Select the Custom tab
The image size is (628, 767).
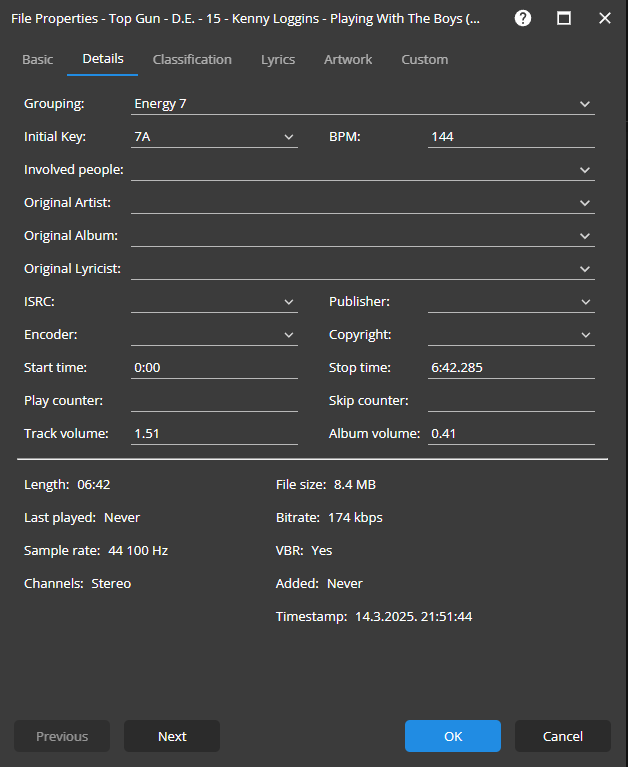pyautogui.click(x=424, y=60)
